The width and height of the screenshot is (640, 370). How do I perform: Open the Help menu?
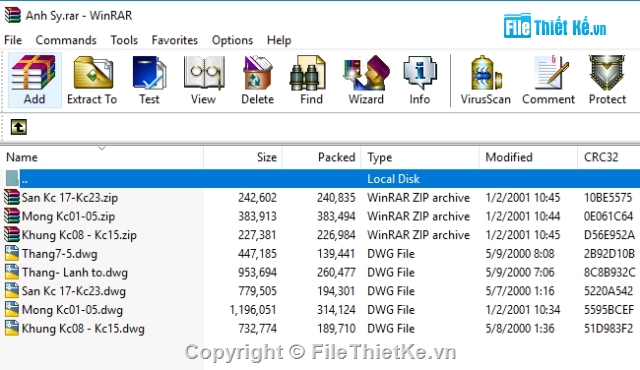[279, 40]
